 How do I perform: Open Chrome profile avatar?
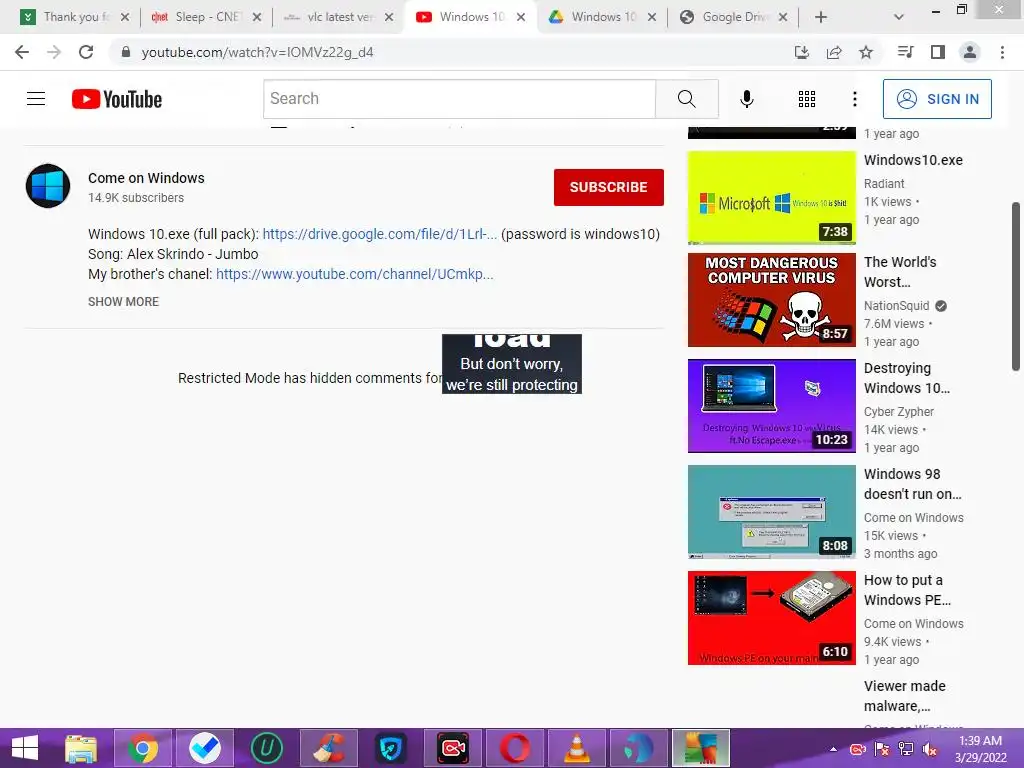pos(970,52)
